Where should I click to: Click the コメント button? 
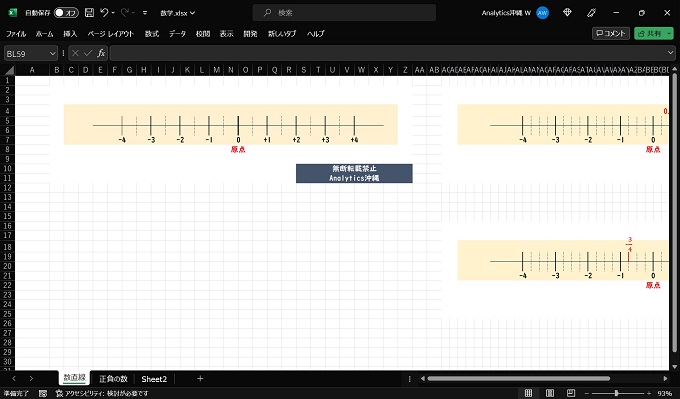(611, 33)
